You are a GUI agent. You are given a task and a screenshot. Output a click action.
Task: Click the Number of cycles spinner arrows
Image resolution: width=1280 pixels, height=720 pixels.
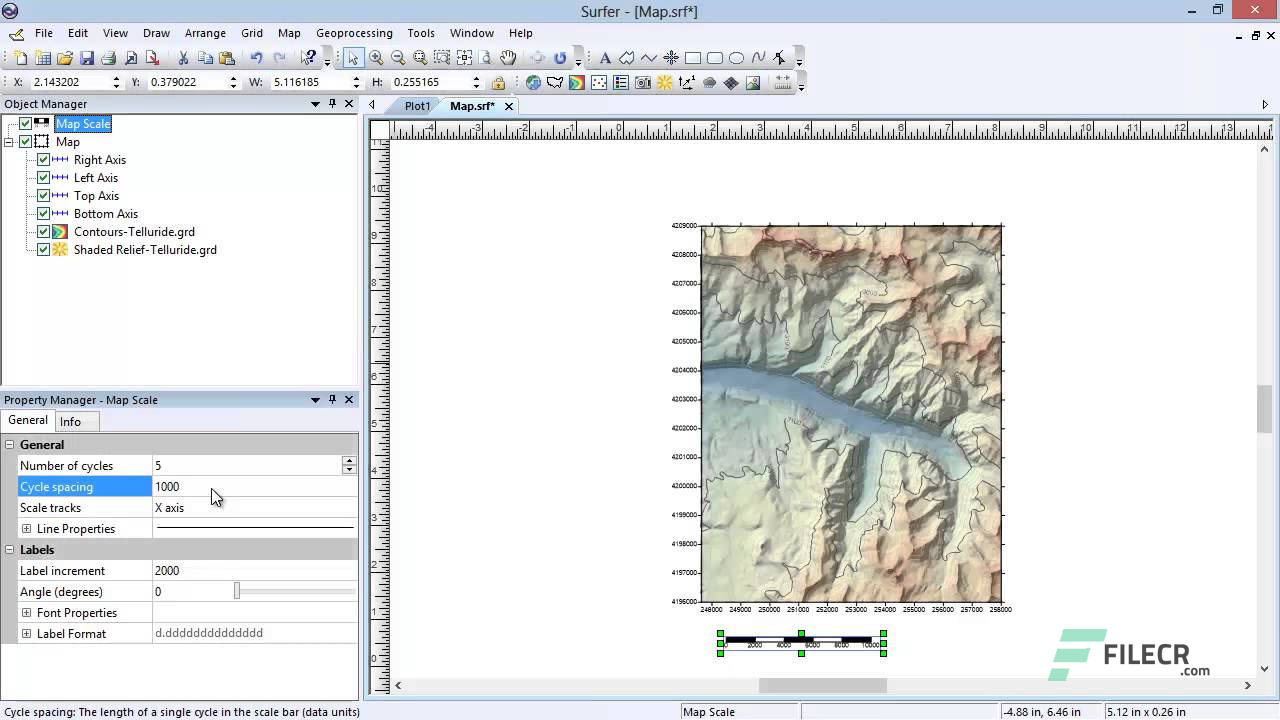pos(349,466)
